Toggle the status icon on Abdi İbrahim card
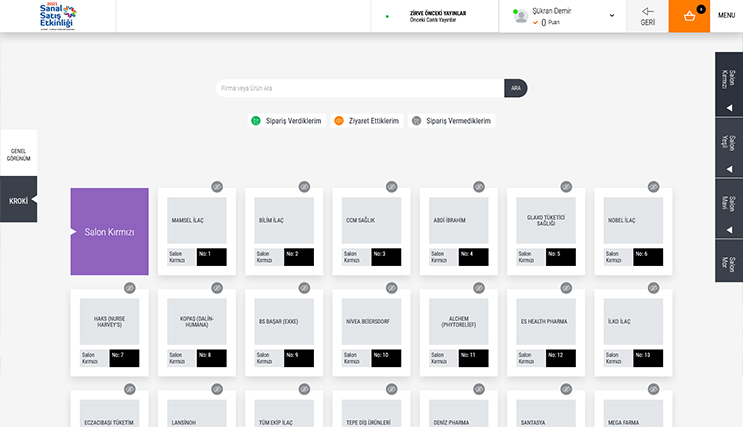Screen dimensions: 743x427 479,187
